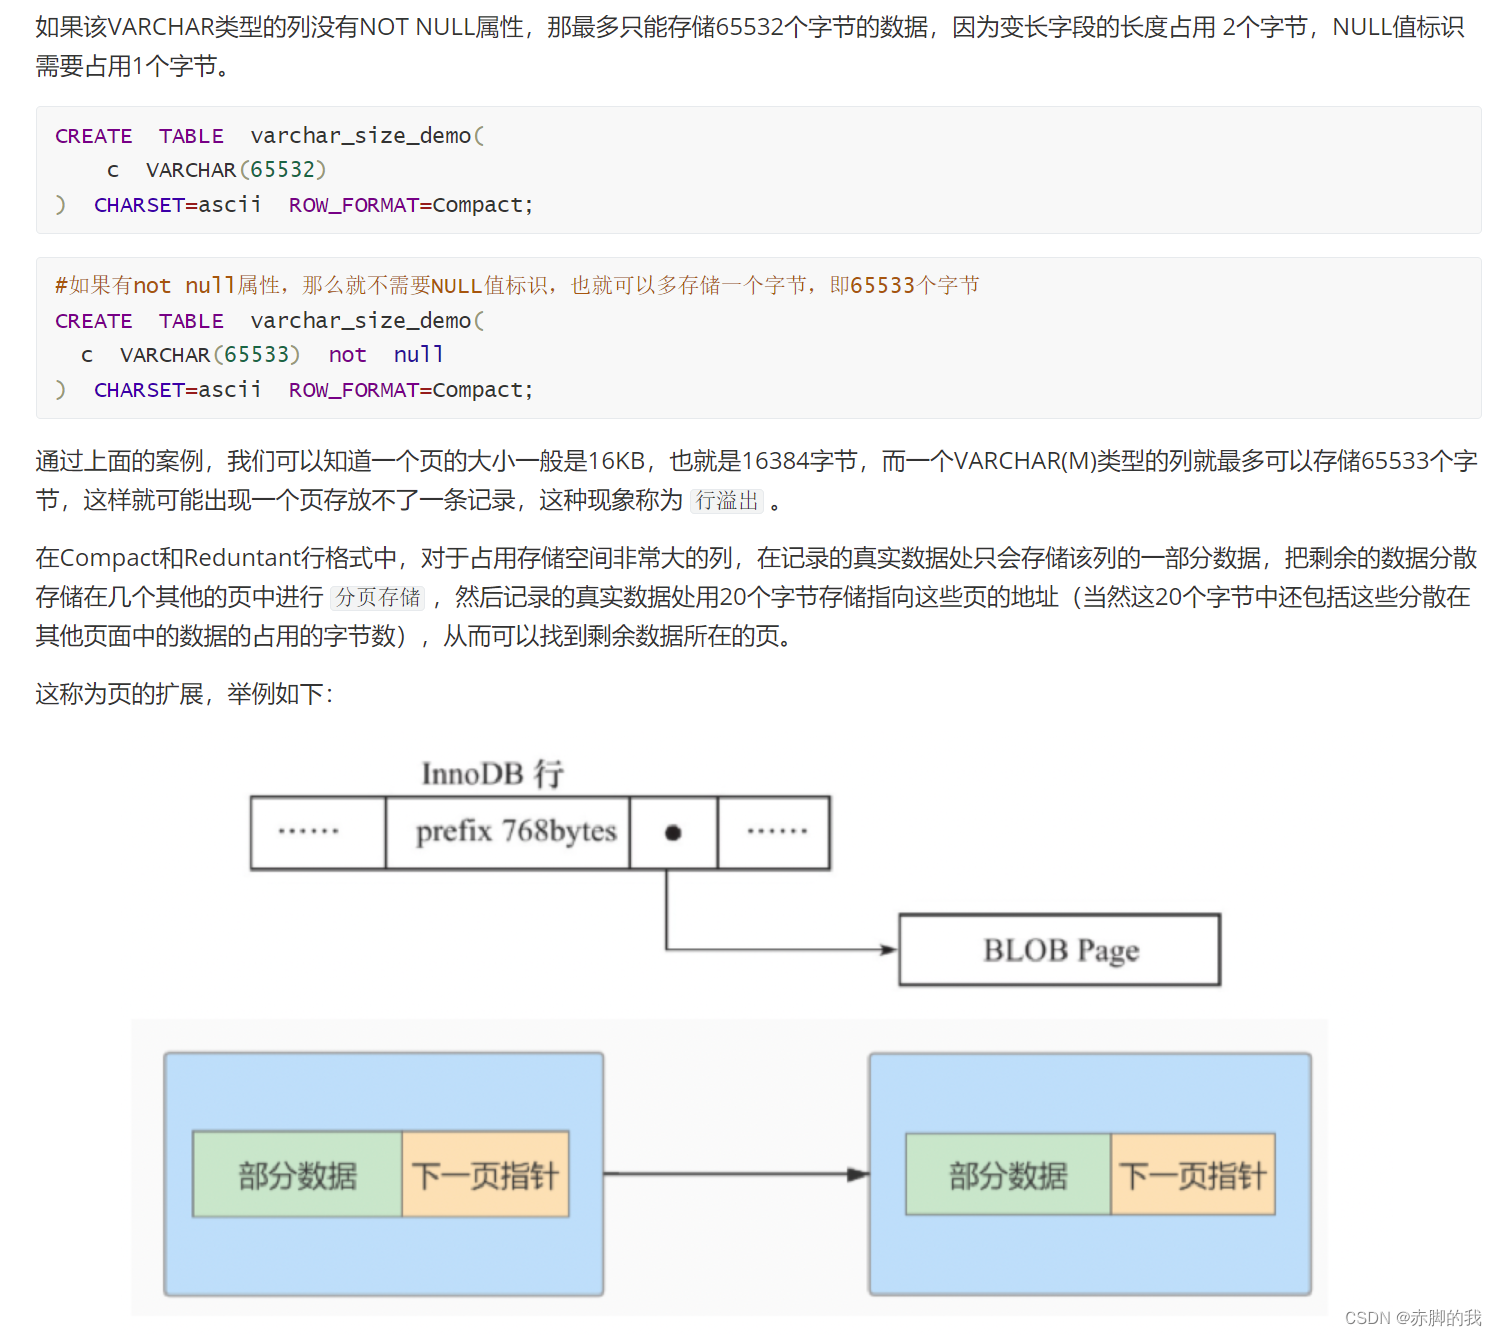1497x1336 pixels.
Task: Click the BLOB Page box in diagram
Action: click(x=1059, y=950)
